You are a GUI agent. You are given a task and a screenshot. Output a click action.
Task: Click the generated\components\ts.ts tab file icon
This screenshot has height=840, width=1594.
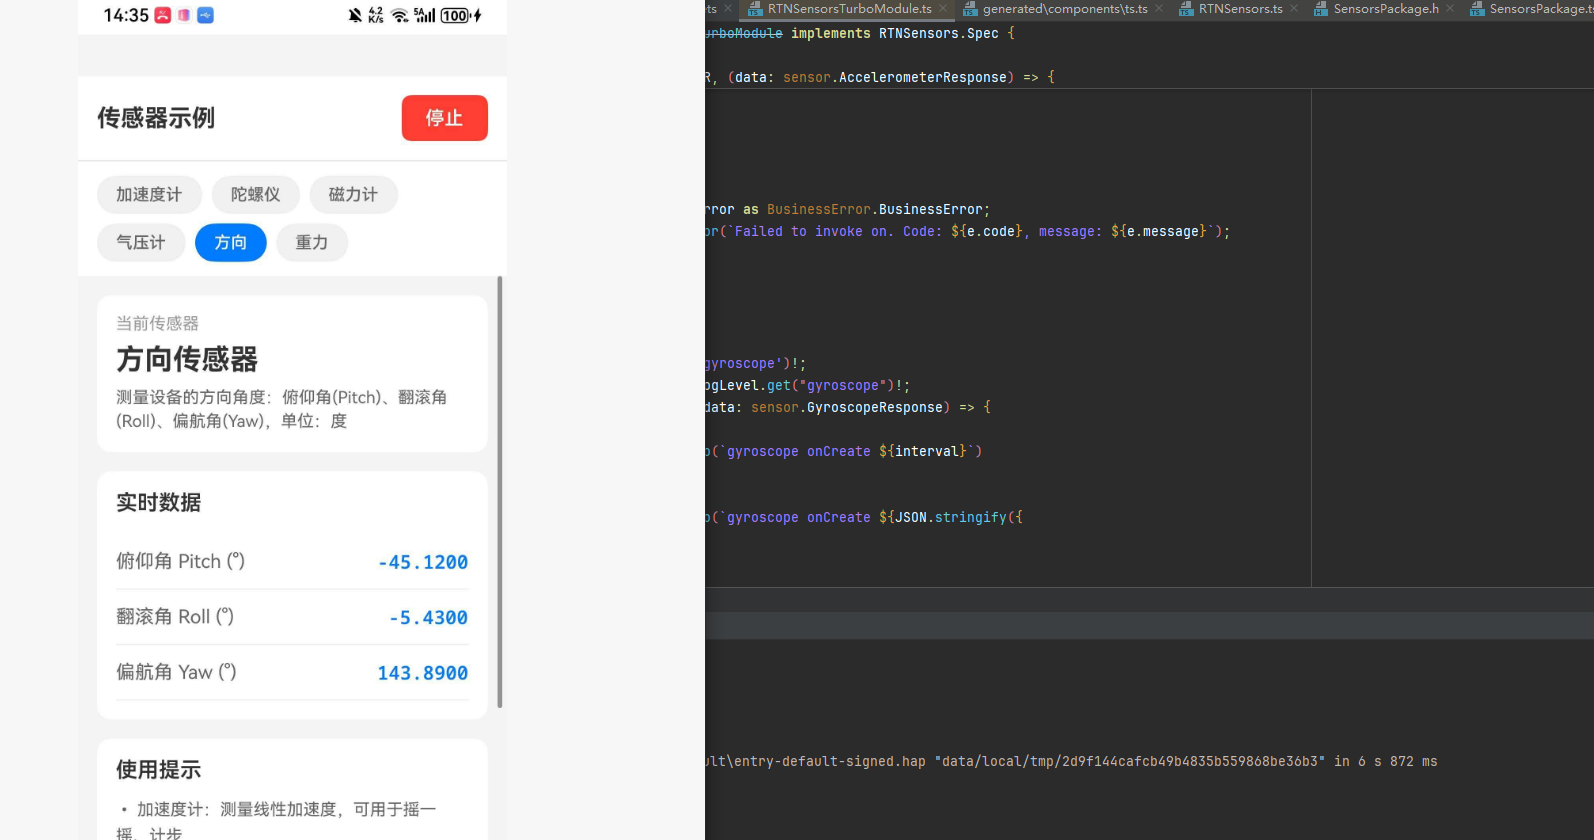pos(970,9)
